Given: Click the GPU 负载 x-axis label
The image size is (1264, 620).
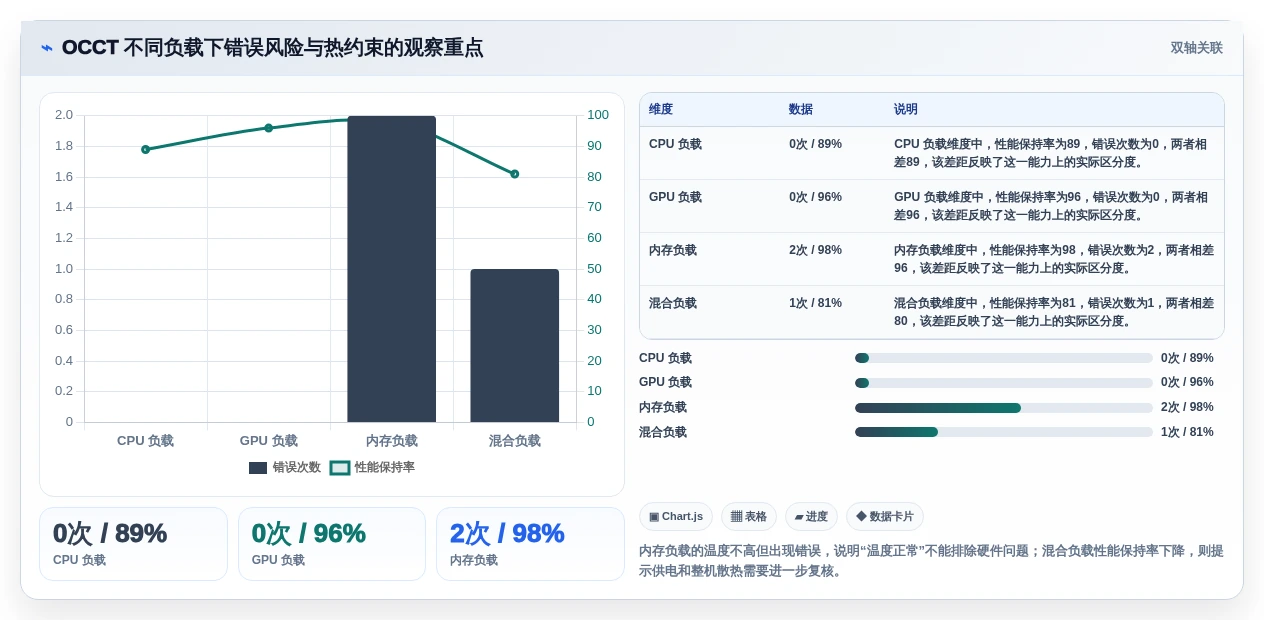Looking at the screenshot, I should pos(268,441).
